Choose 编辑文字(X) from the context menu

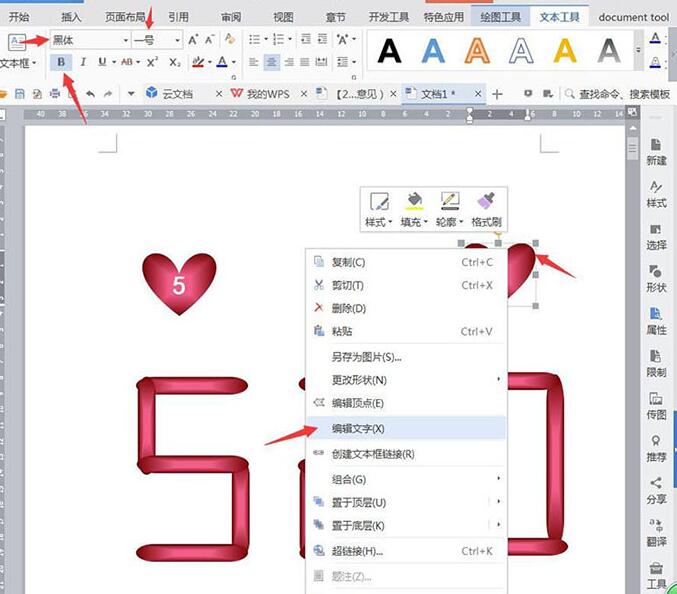(358, 428)
